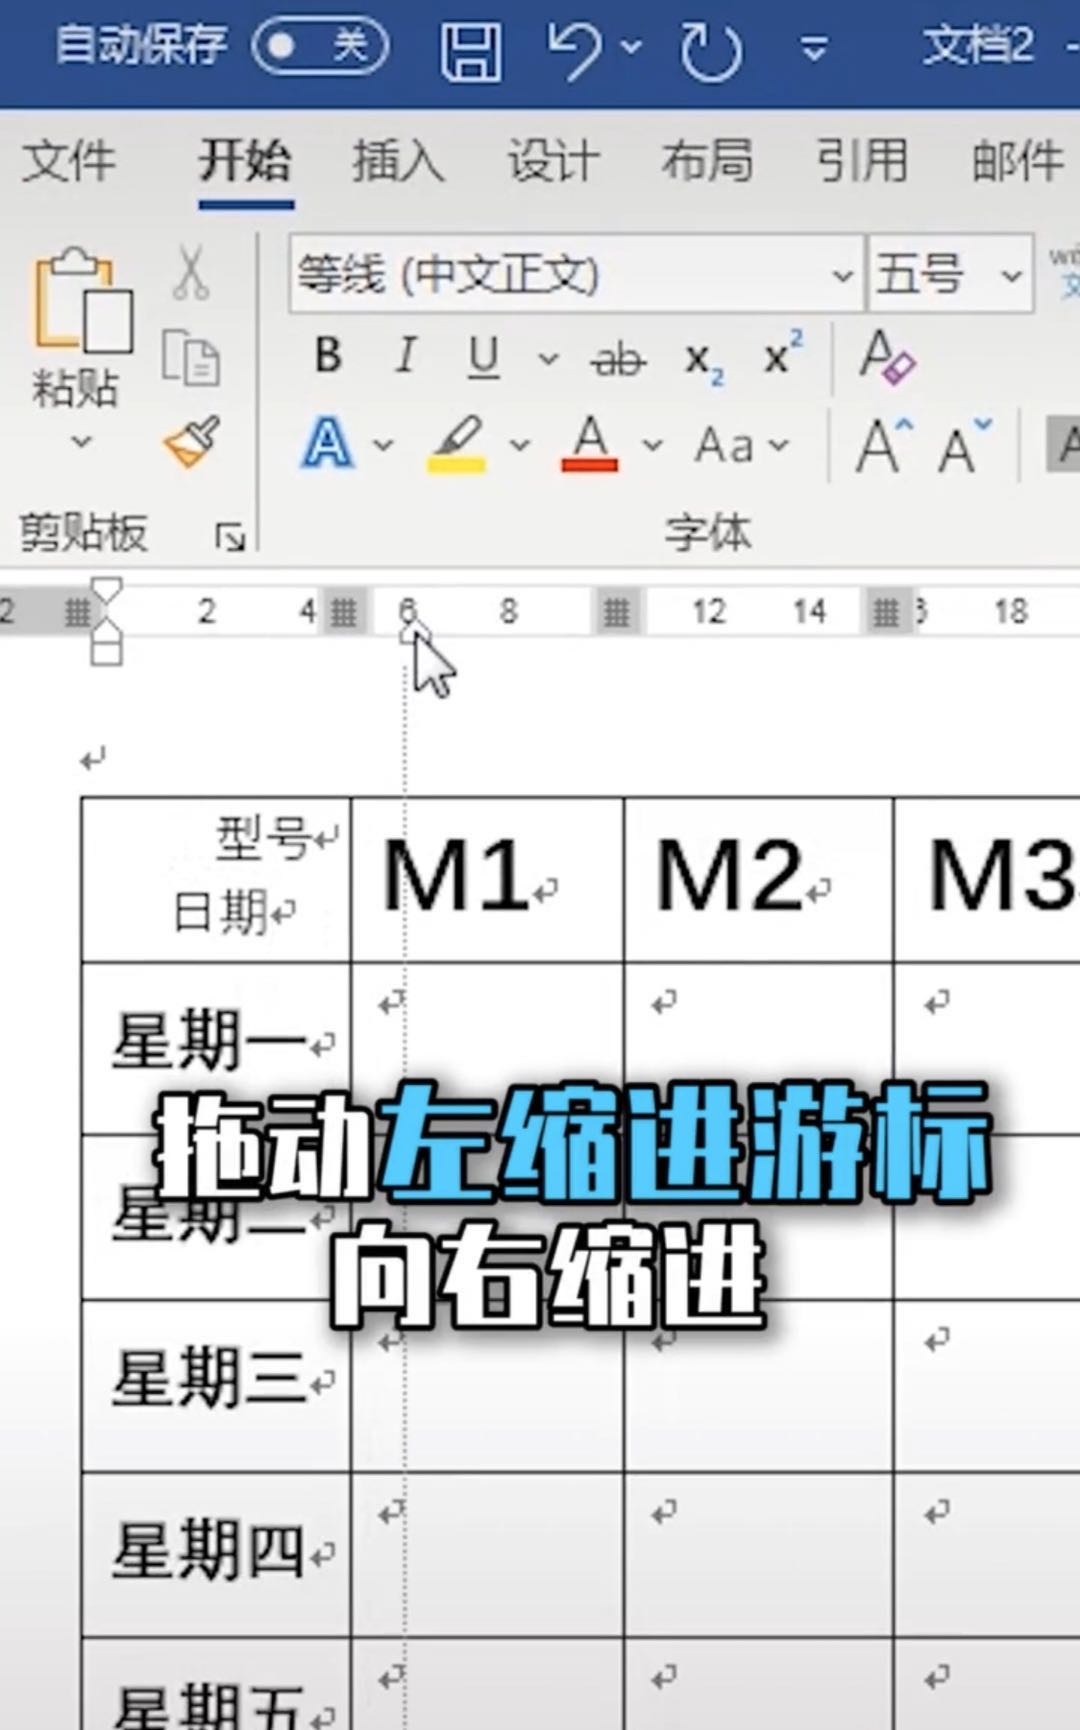Click the Copy icon
1080x1730 pixels.
tap(190, 357)
